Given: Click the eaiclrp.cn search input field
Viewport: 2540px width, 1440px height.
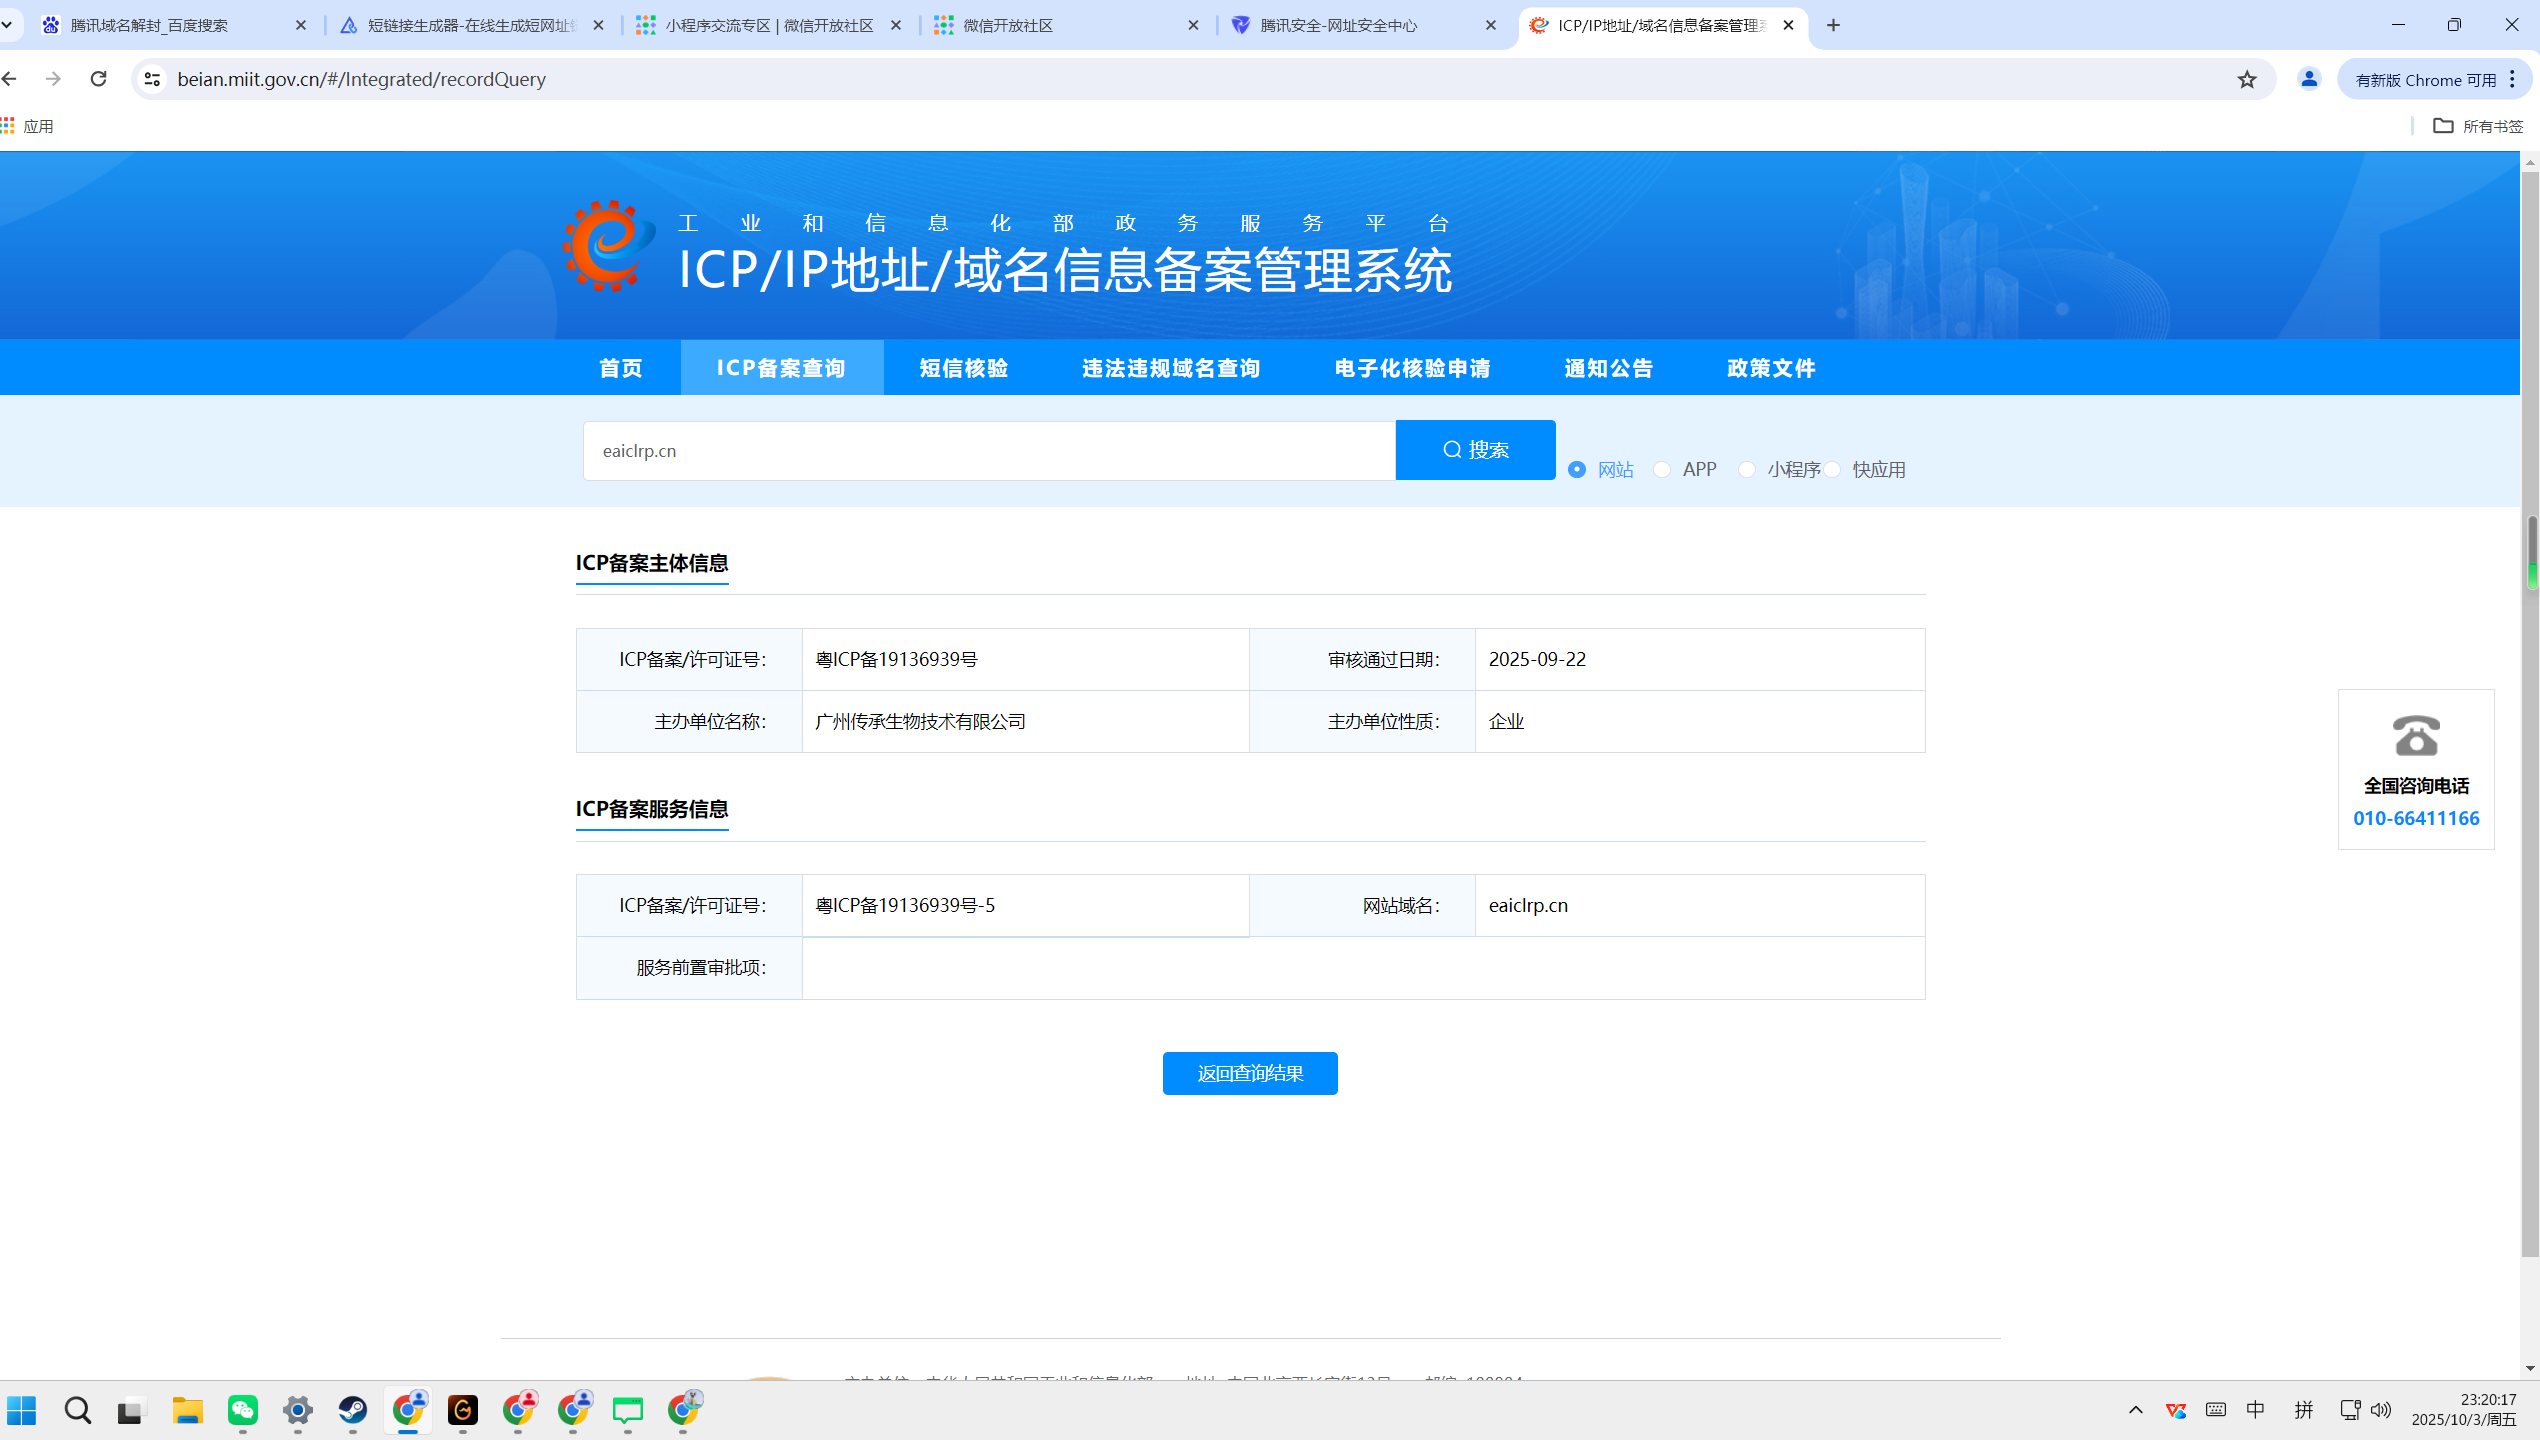Looking at the screenshot, I should pos(988,450).
